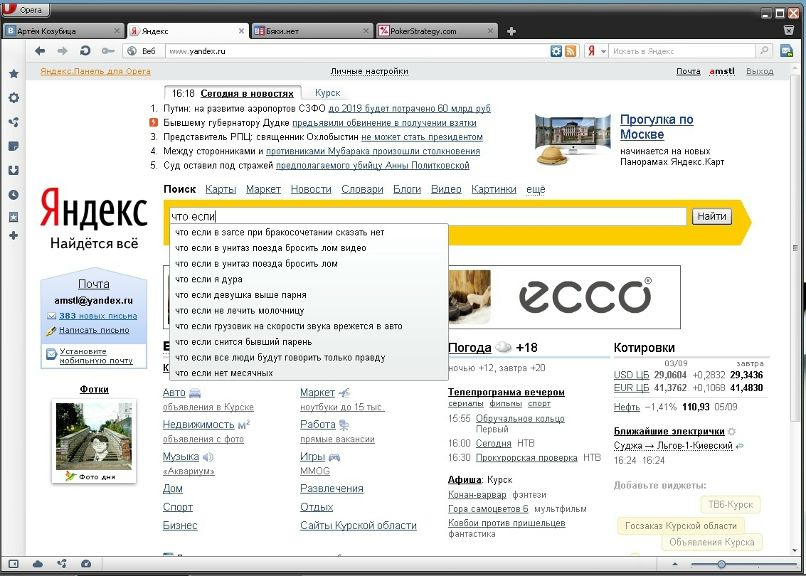
Task: Click the zoom slider in status bar
Action: click(722, 564)
